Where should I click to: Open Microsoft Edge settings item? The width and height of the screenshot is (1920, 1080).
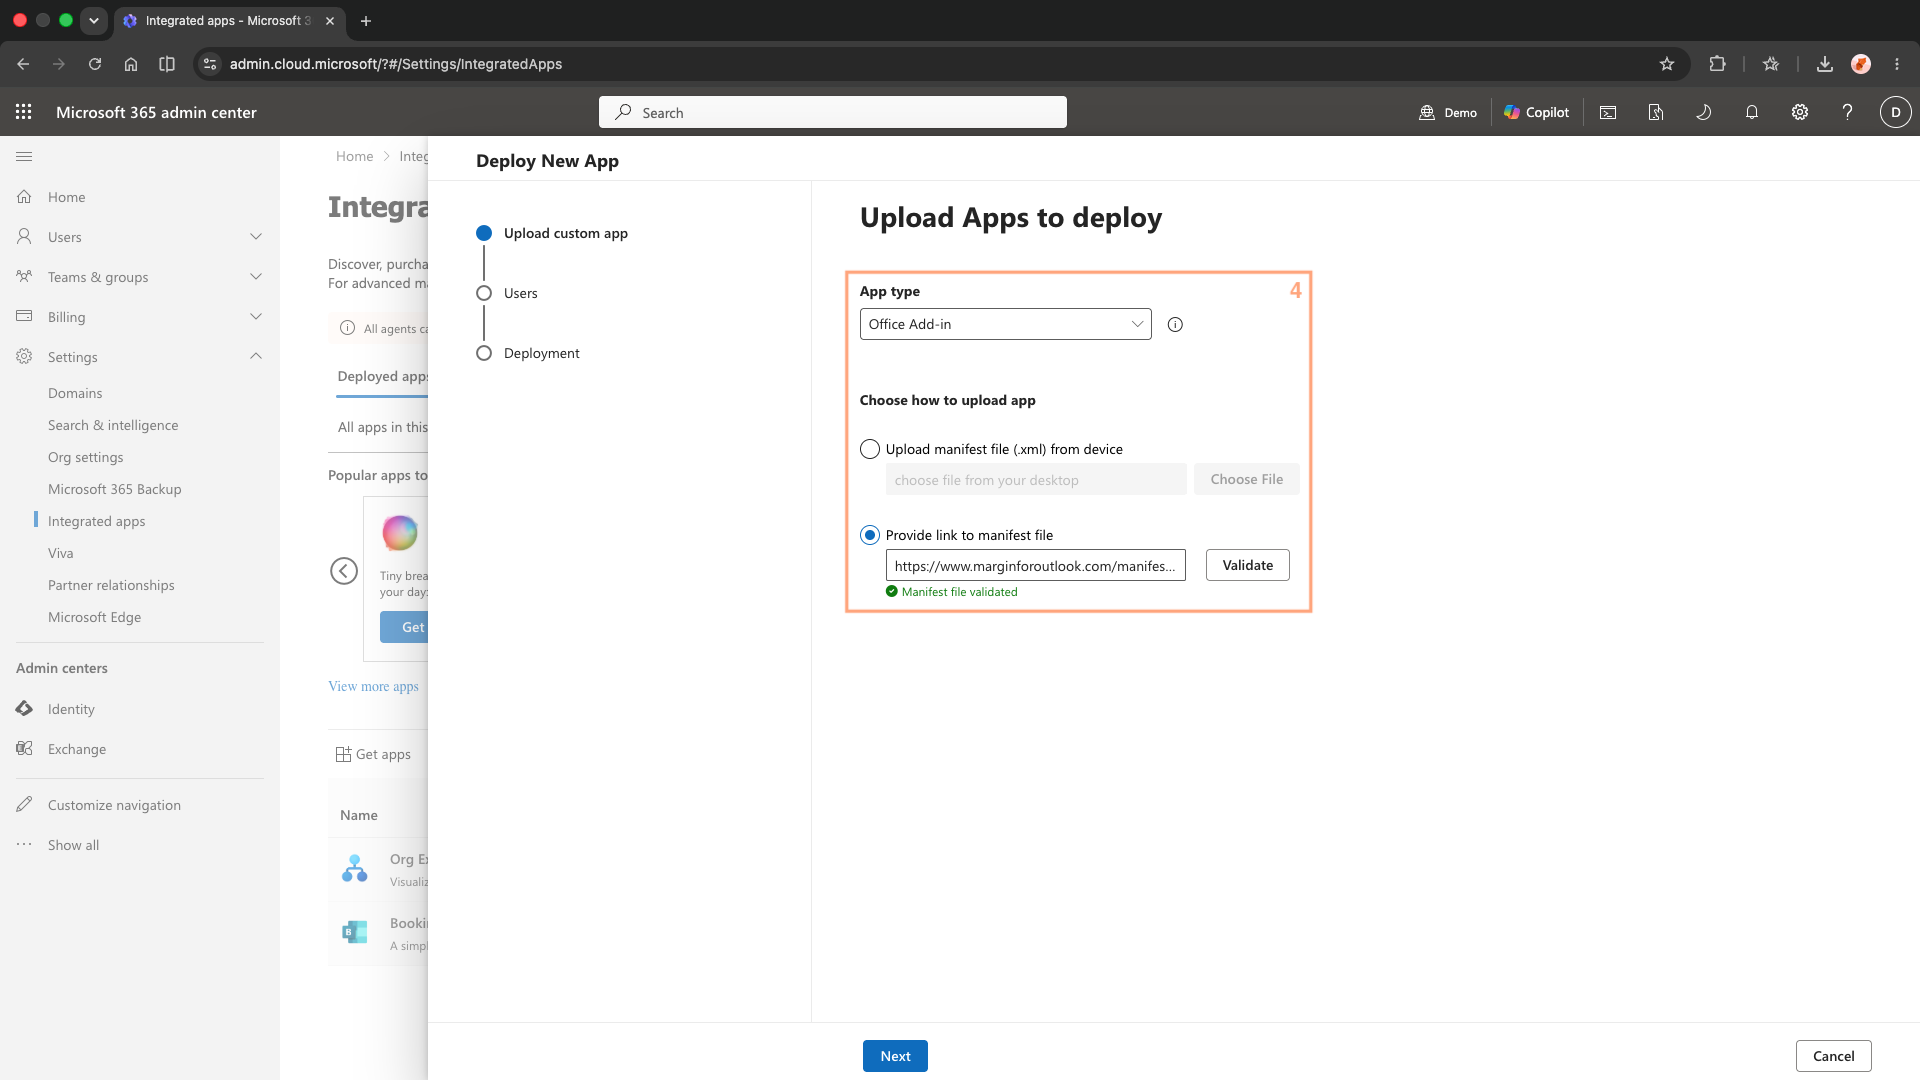[95, 617]
